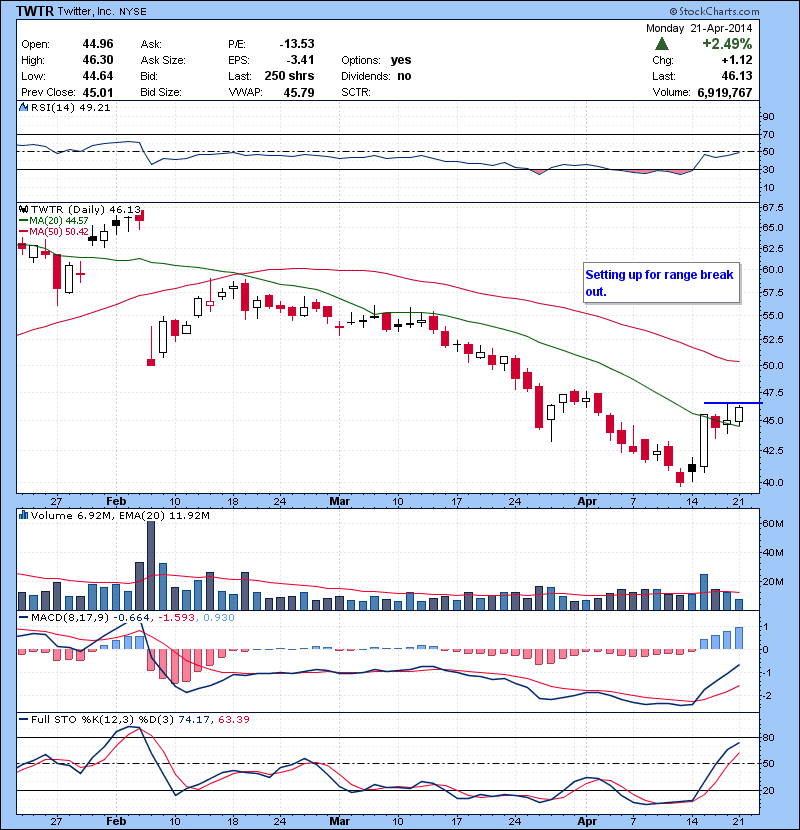This screenshot has width=800, height=830.
Task: Click the date 'Monday 21-Apr-2014'
Action: [699, 28]
